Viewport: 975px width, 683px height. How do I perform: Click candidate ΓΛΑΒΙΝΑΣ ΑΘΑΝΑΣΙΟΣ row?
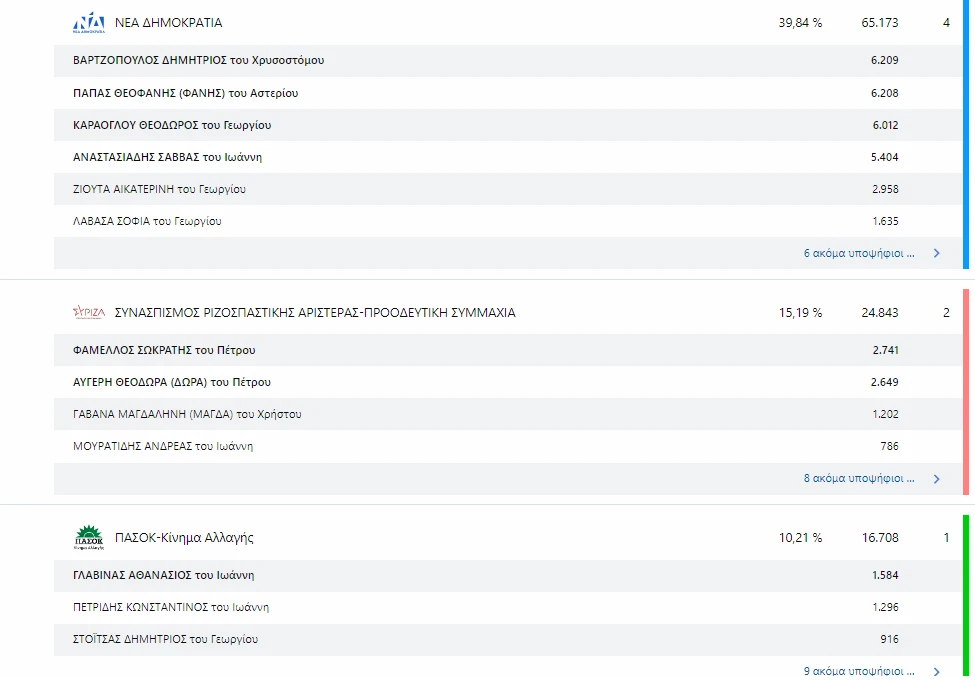tap(163, 575)
